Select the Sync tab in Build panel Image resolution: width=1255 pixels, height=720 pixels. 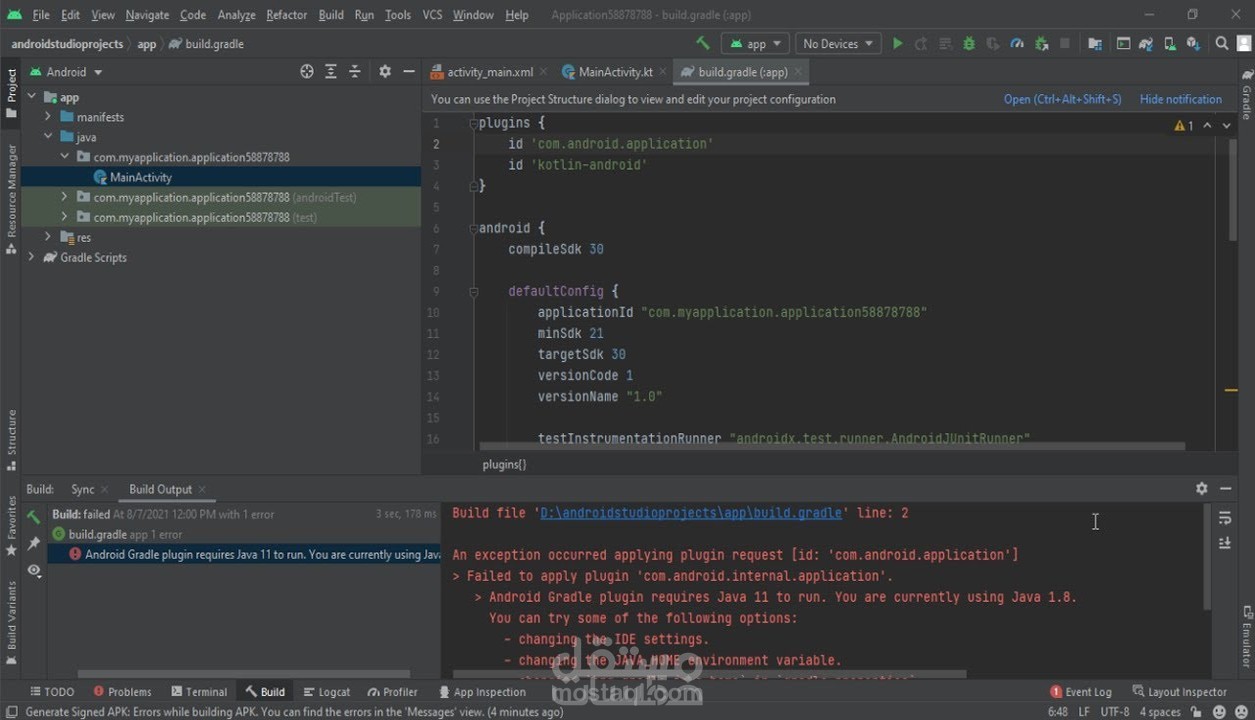(x=83, y=489)
